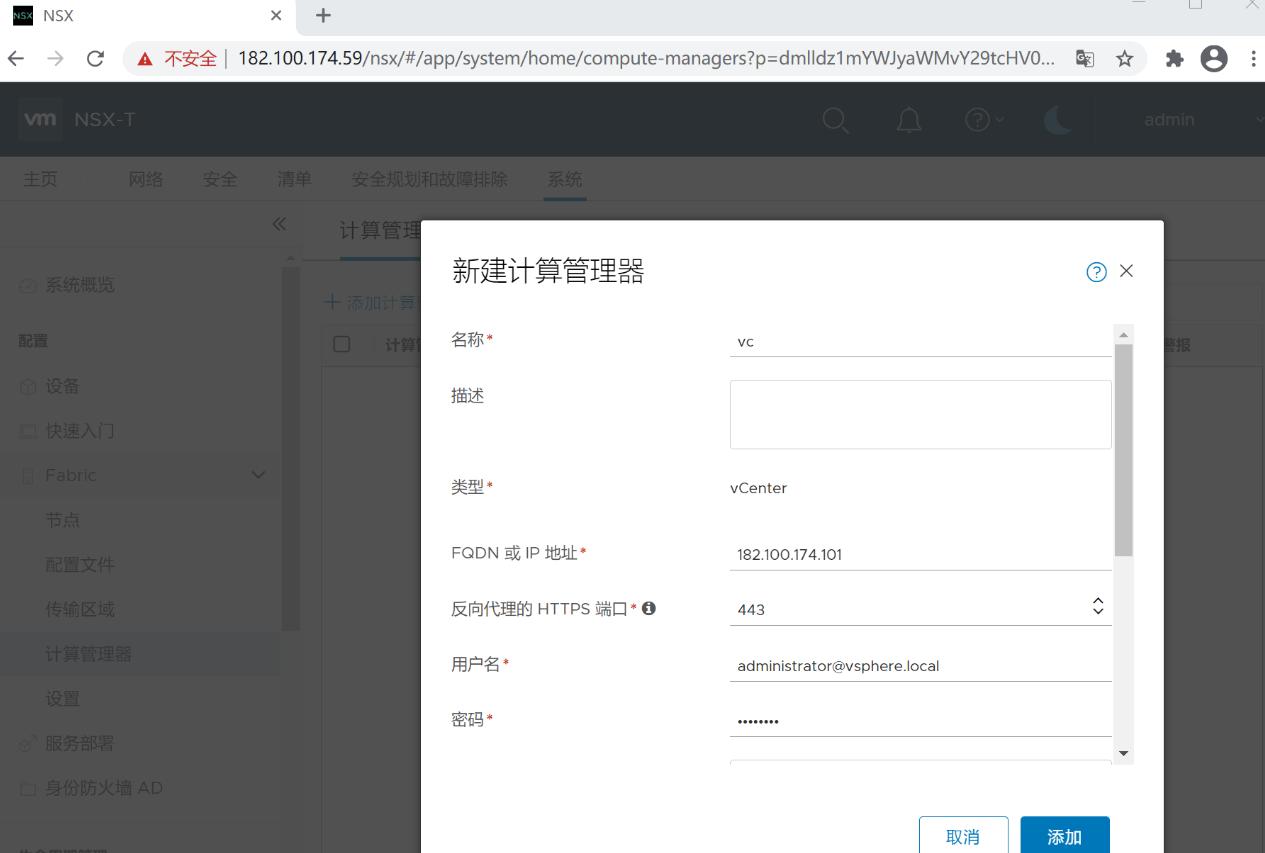Click the FQDN 或 IP 地址 input field
1265x853 pixels.
coord(920,554)
